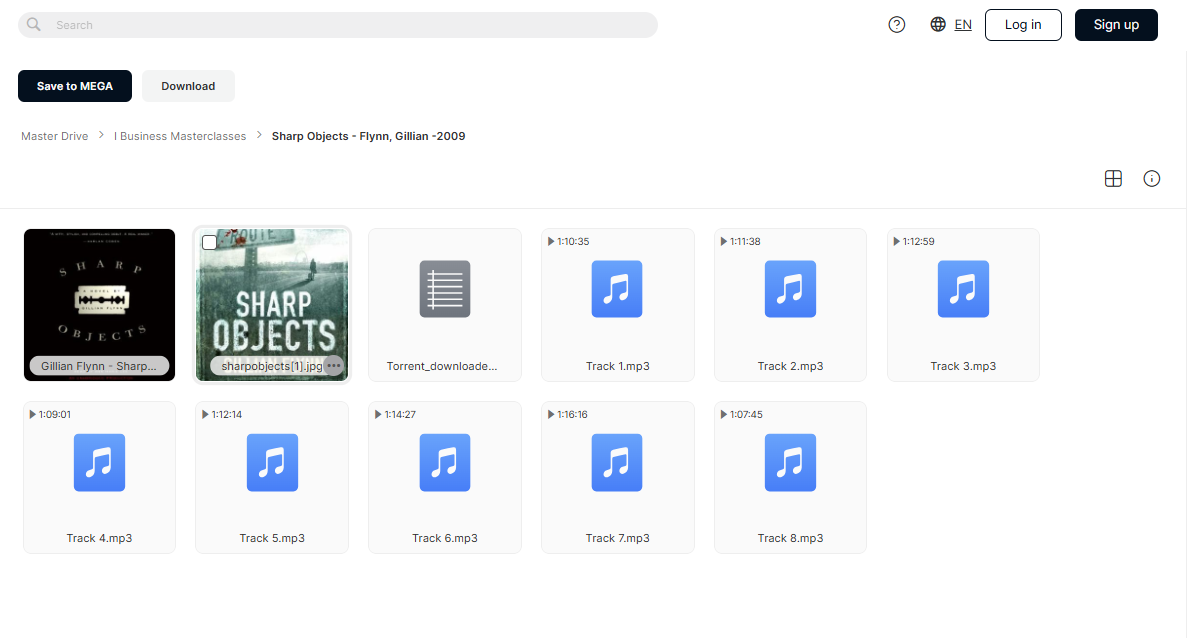Click the Track 3.mp3 file name
The image size is (1187, 638).
pos(963,366)
